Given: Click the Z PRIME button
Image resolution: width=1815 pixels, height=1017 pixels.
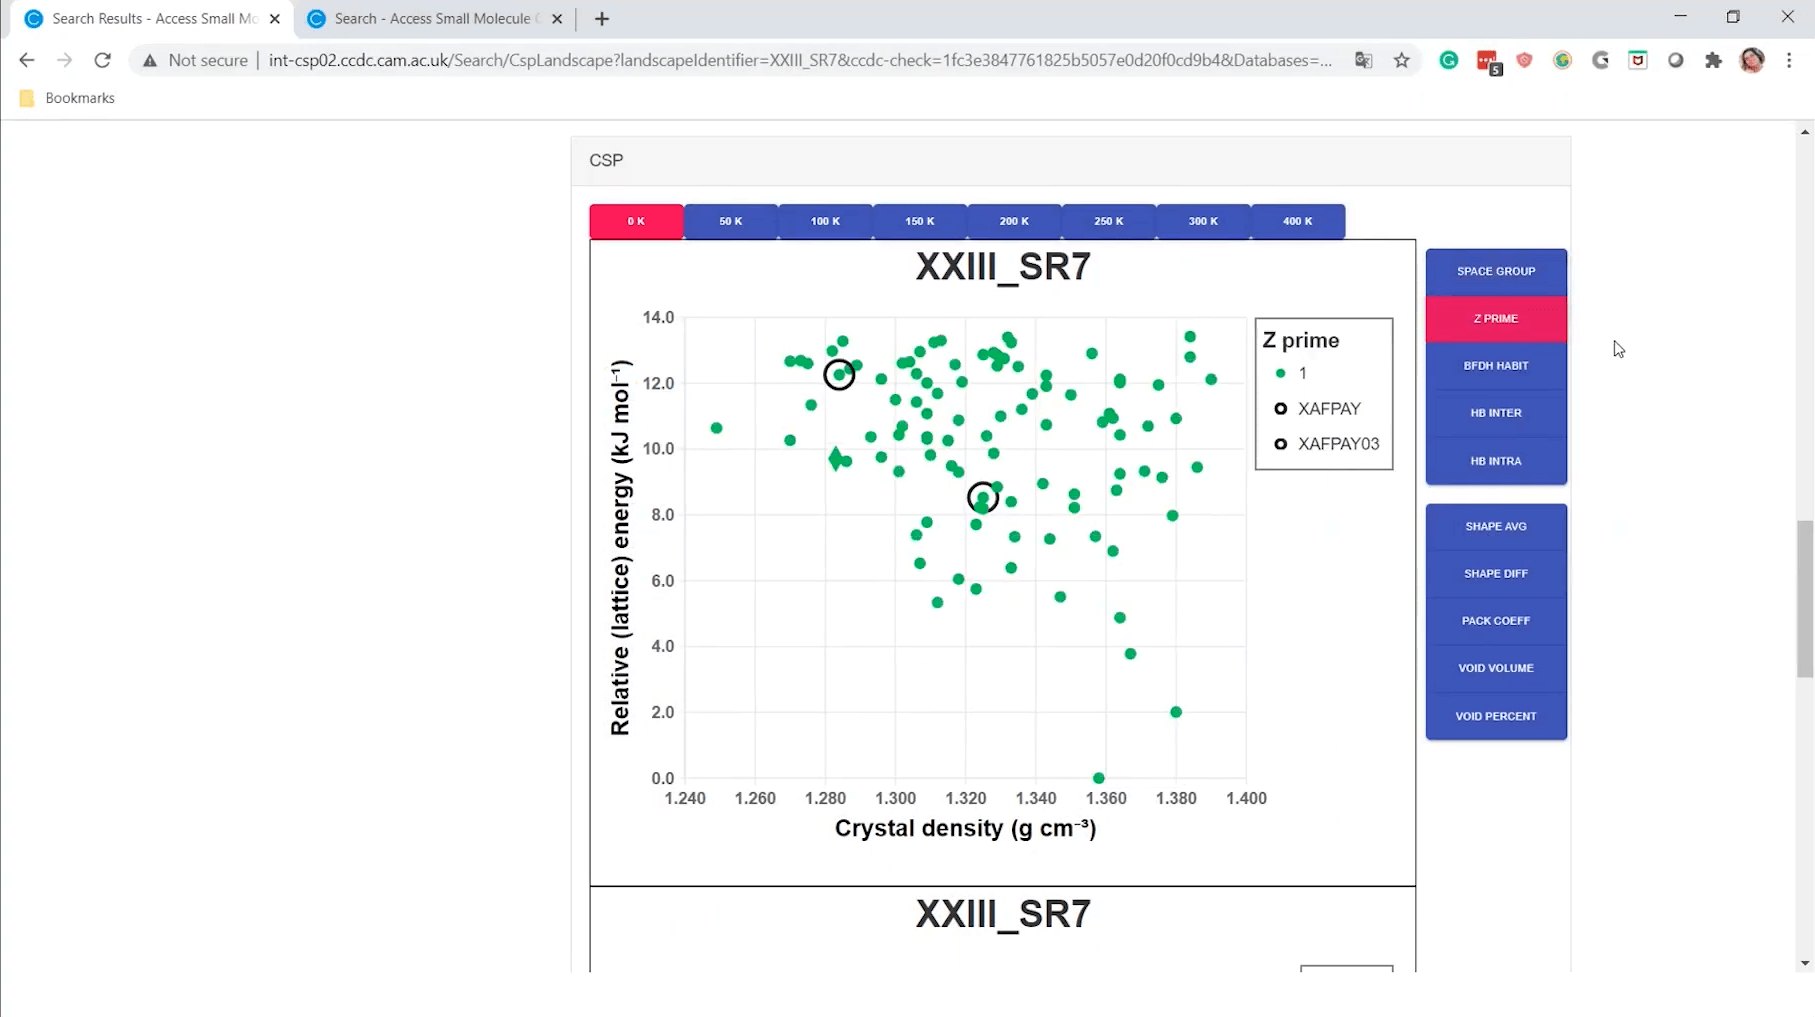Looking at the screenshot, I should point(1495,318).
